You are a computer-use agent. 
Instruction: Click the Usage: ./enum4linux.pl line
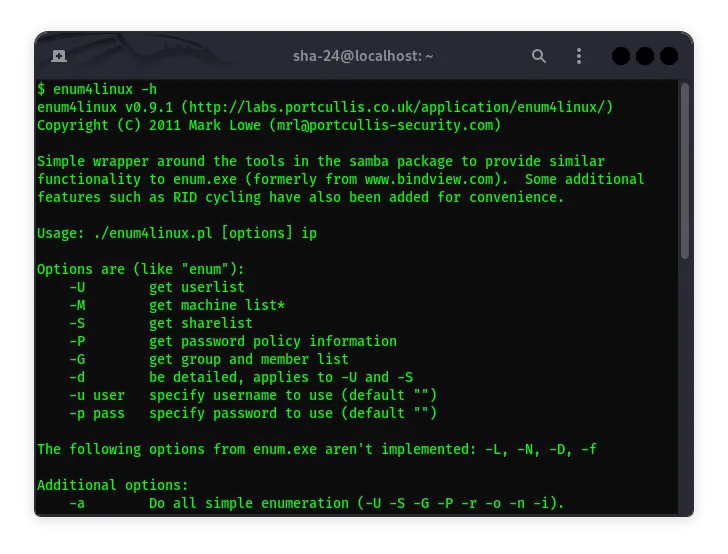click(177, 233)
